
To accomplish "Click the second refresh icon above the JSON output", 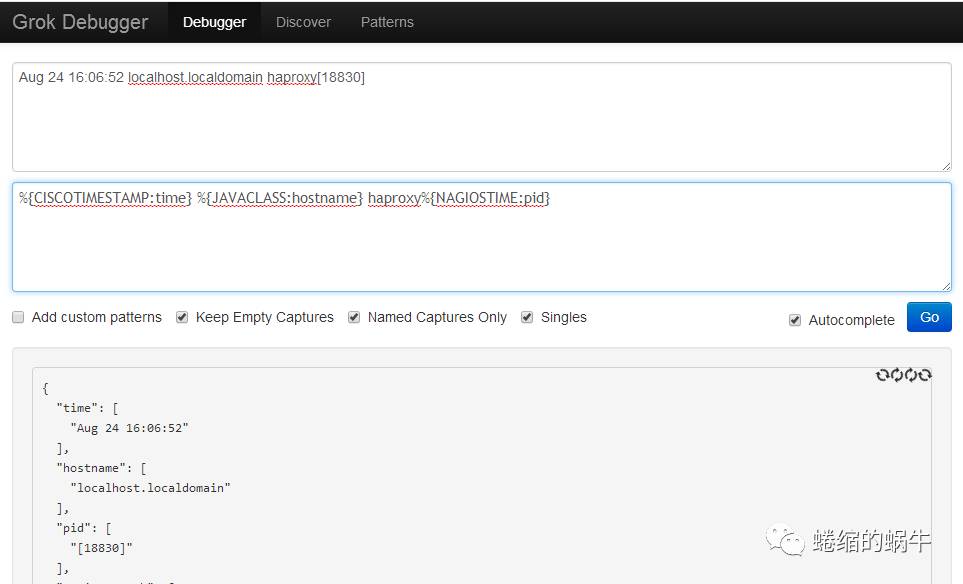I will pyautogui.click(x=896, y=375).
